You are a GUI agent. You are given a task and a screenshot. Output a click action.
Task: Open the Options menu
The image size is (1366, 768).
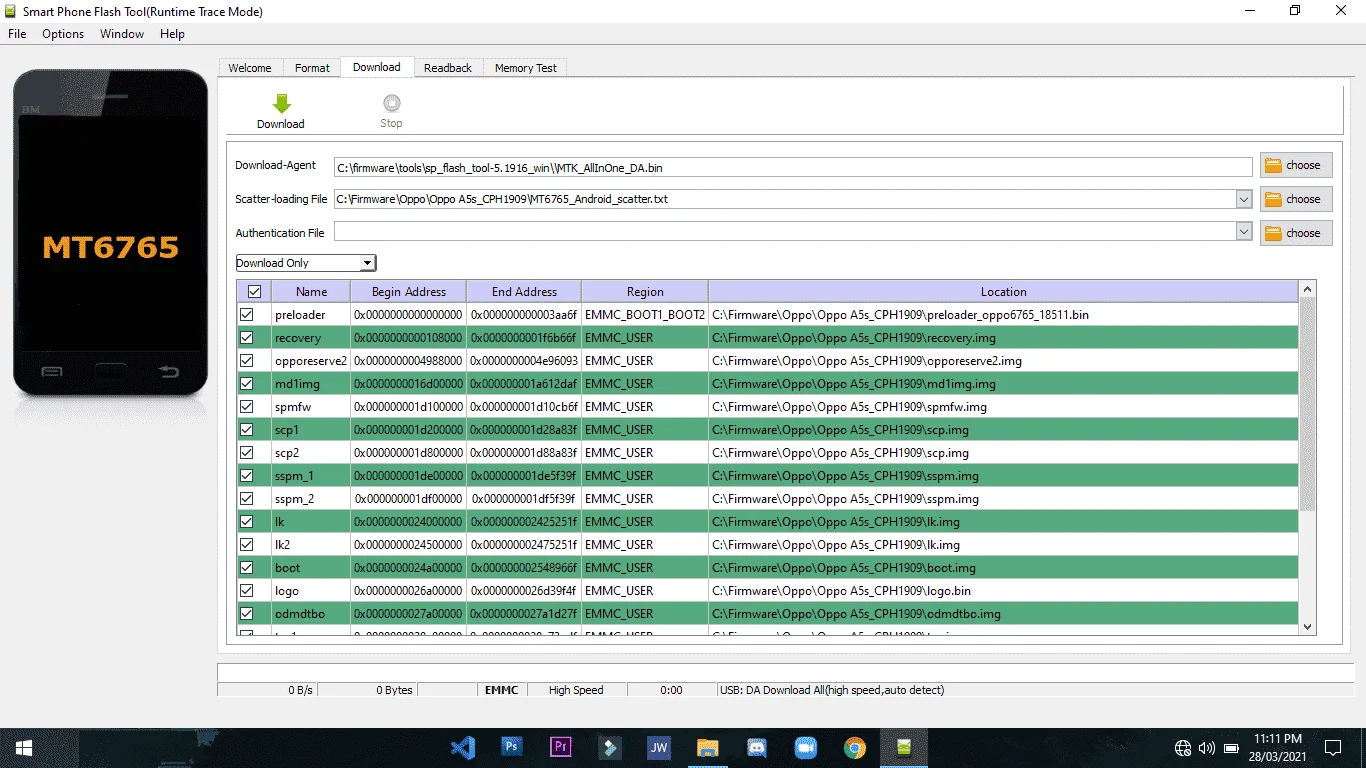(63, 34)
